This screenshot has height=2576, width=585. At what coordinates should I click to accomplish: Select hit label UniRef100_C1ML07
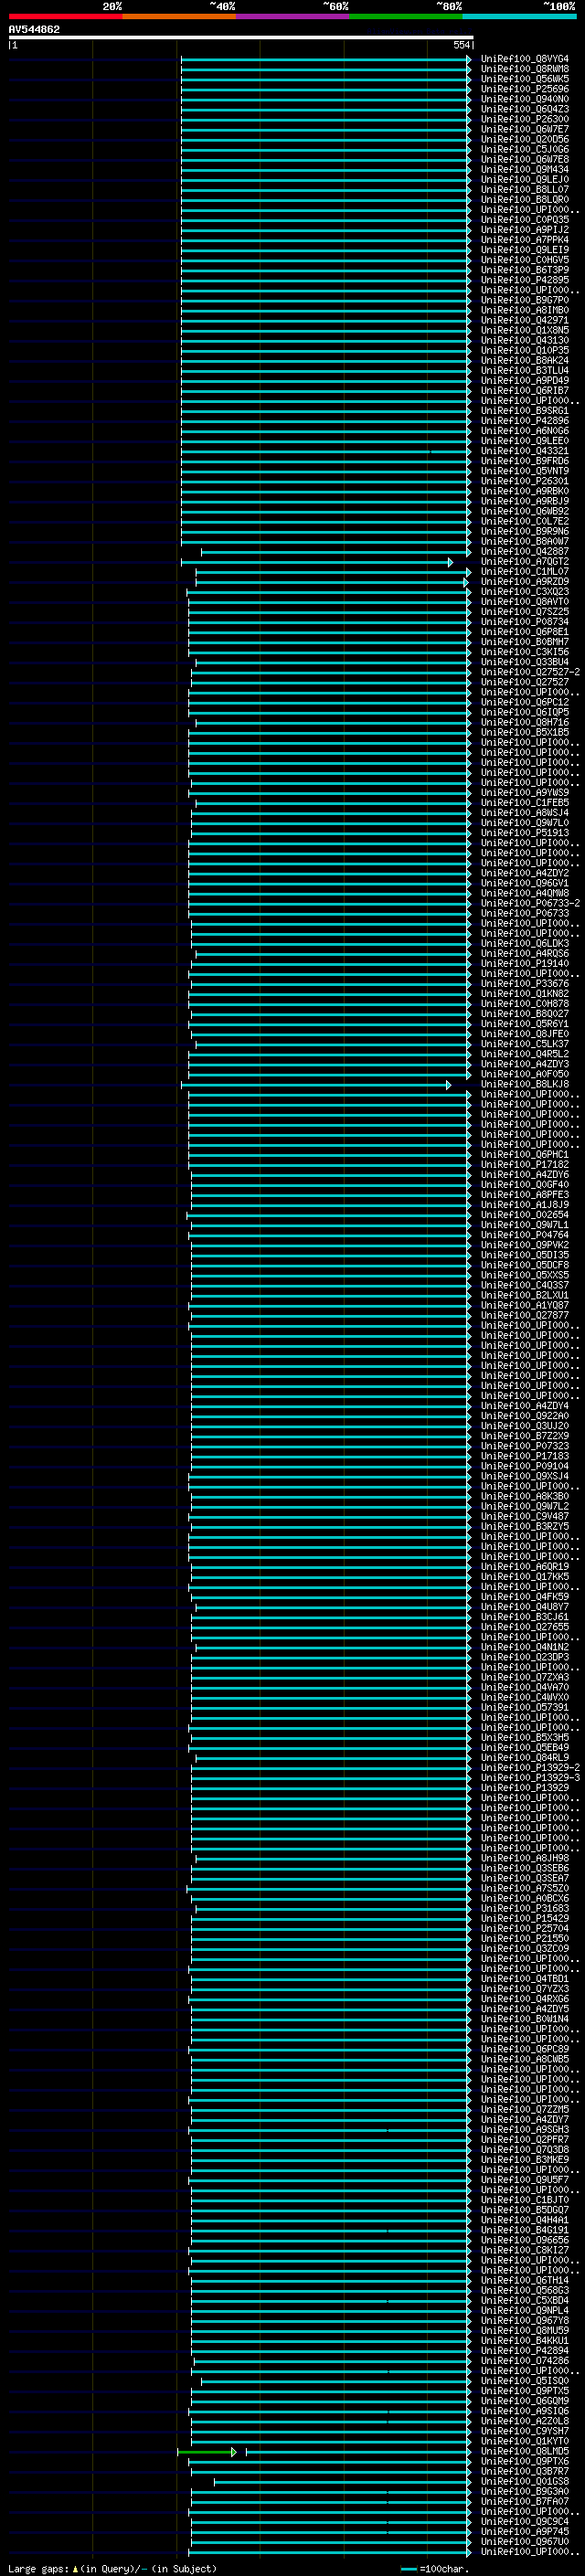(x=524, y=572)
